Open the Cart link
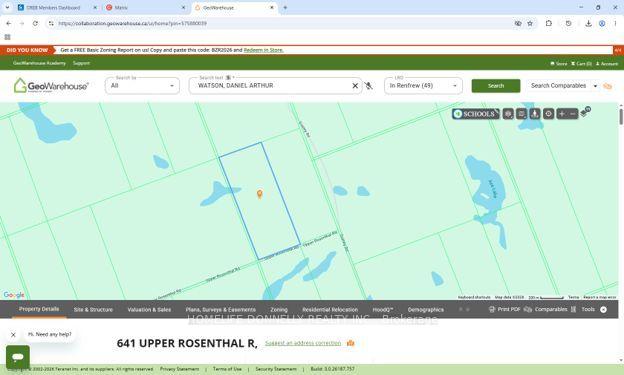 pos(581,64)
